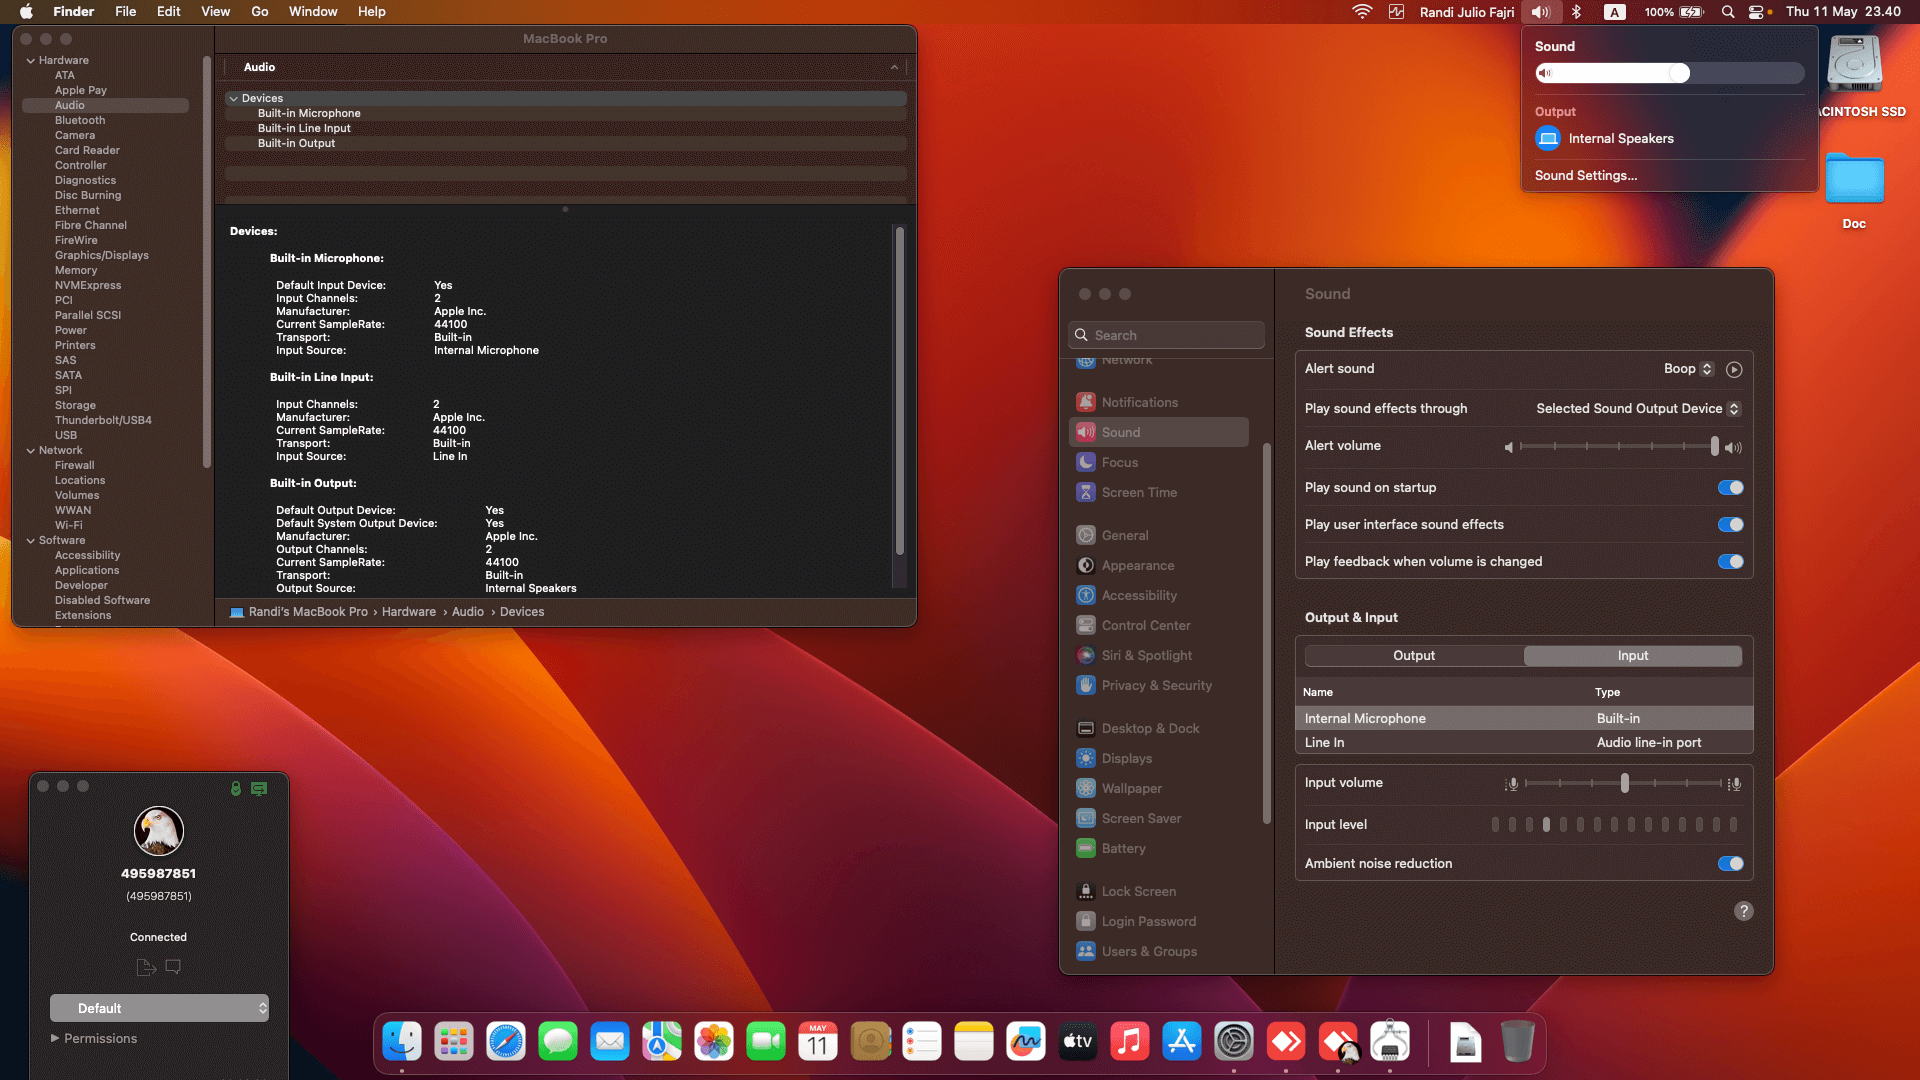1920x1080 pixels.
Task: Collapse the Hardware tree in System Information
Action: [x=30, y=61]
